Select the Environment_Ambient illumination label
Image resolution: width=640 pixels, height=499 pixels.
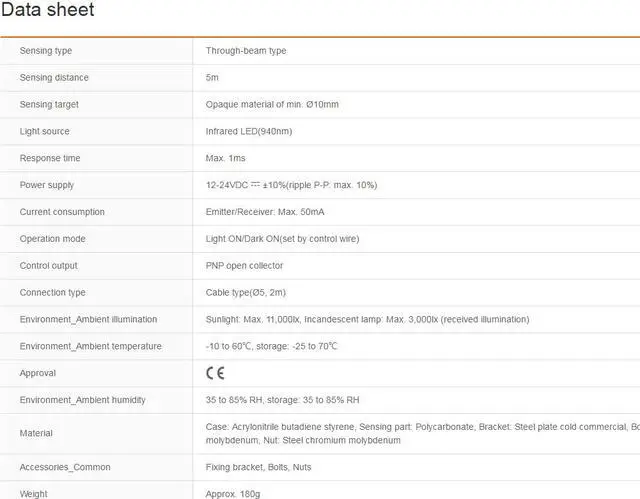click(x=88, y=320)
